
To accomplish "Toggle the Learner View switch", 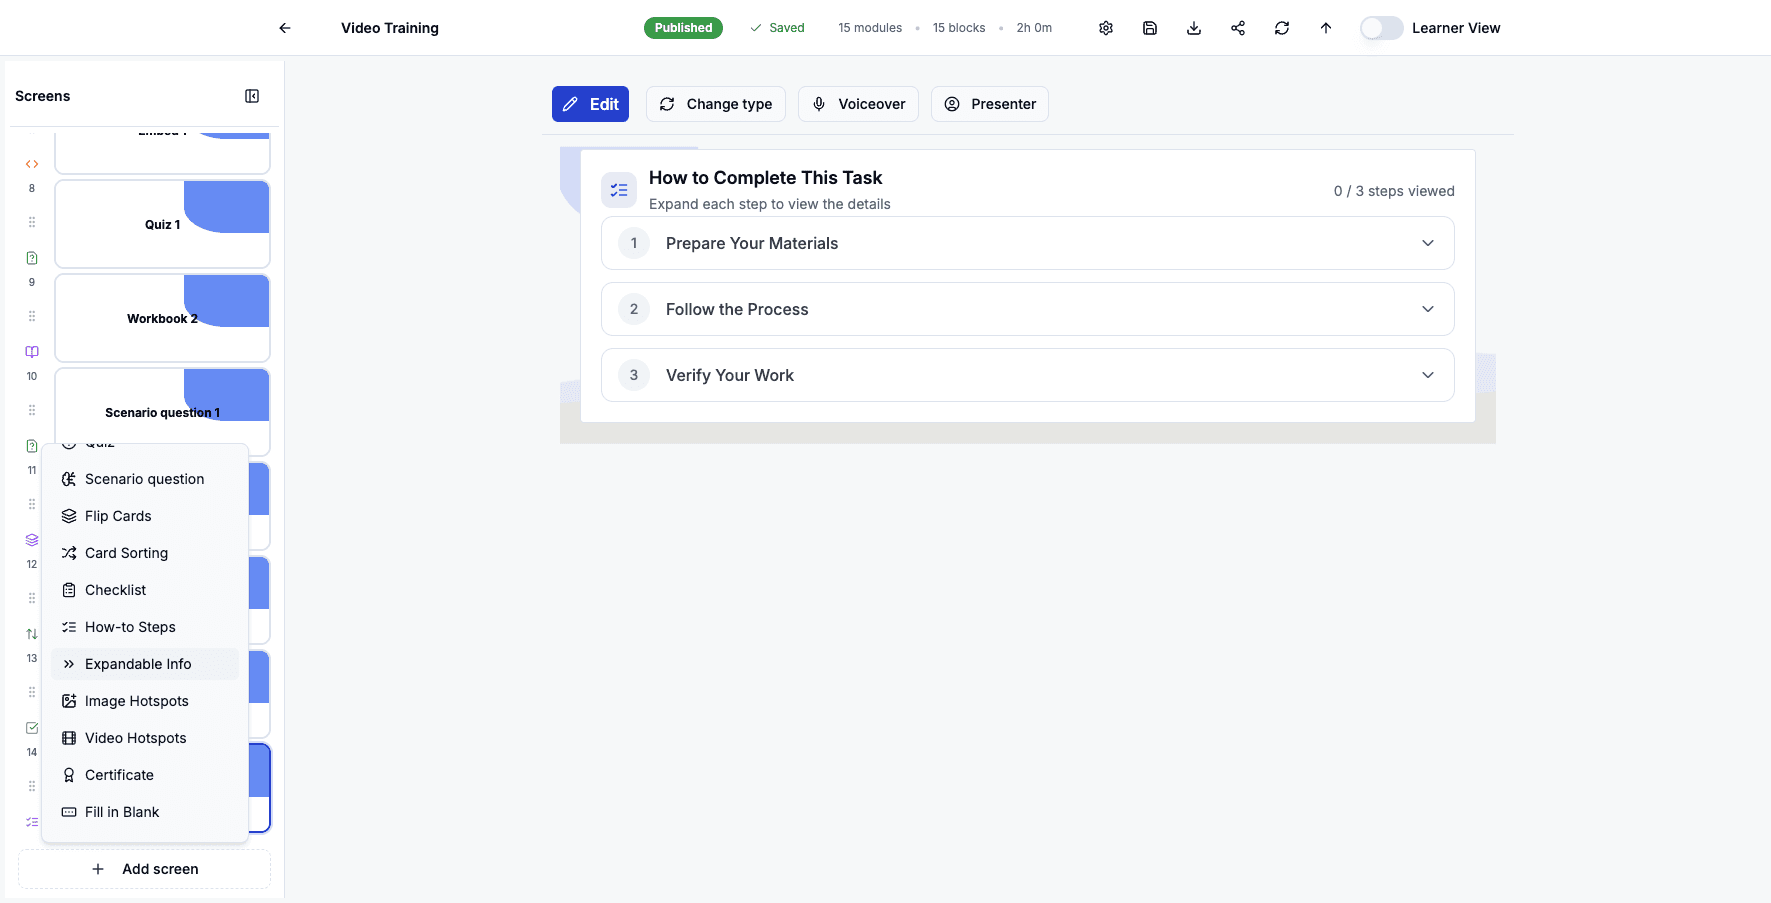I will click(x=1381, y=28).
